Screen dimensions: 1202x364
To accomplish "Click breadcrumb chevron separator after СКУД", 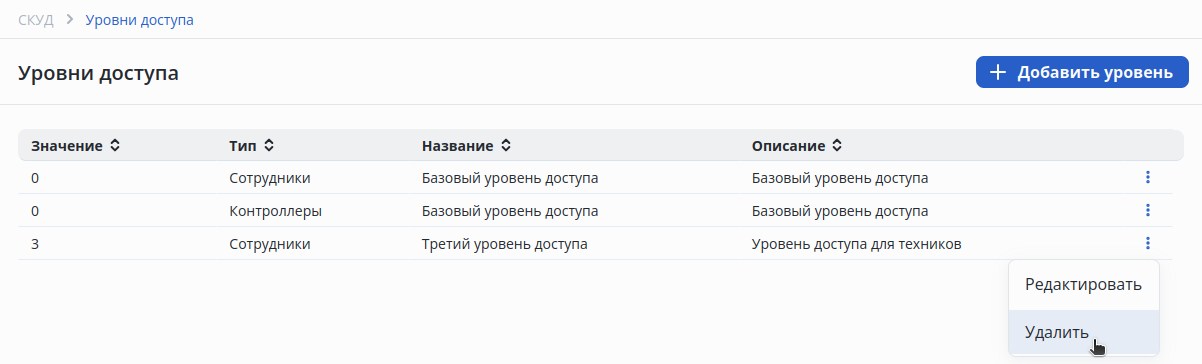I will [x=70, y=20].
